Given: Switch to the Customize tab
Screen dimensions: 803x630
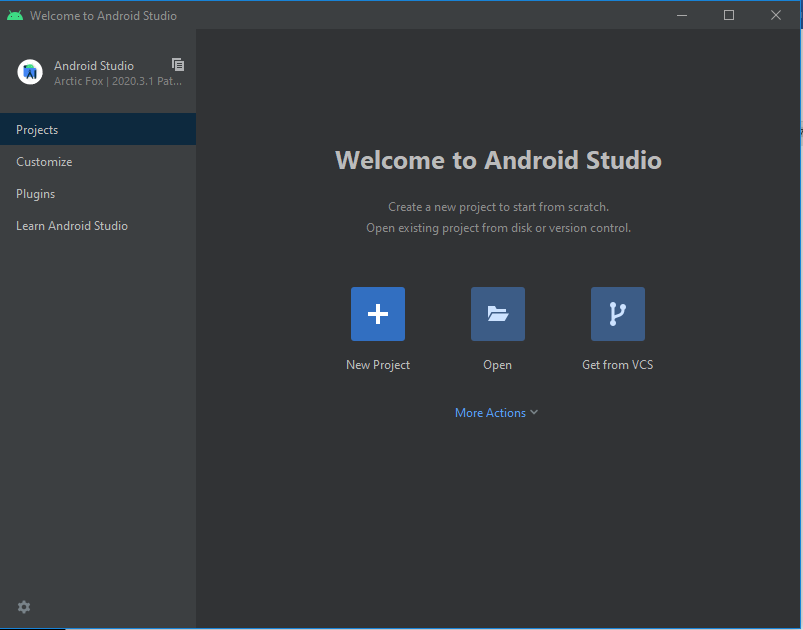Looking at the screenshot, I should point(44,162).
